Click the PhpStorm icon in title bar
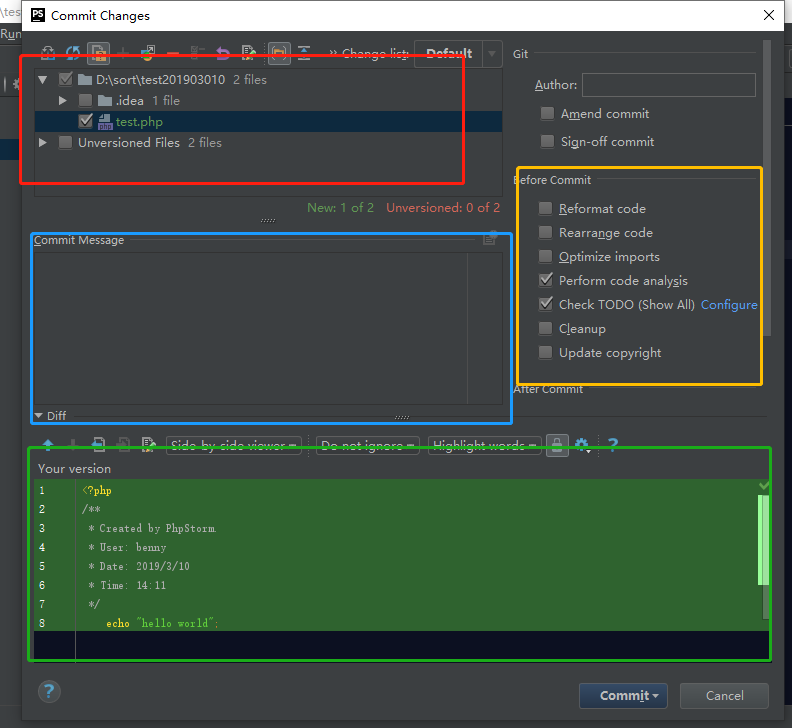 coord(38,15)
